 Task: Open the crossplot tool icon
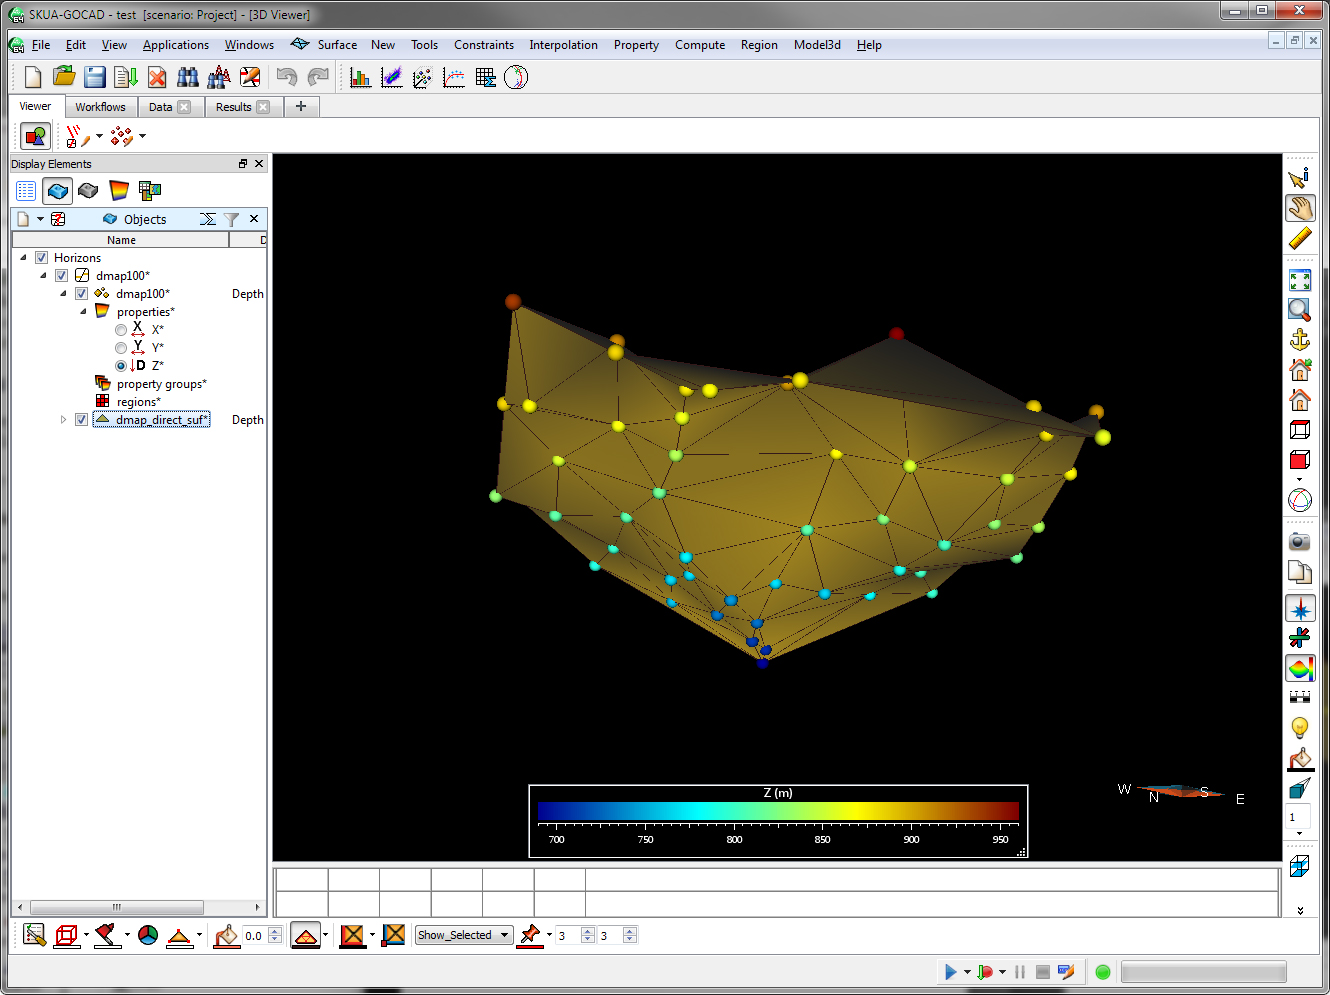pos(392,77)
